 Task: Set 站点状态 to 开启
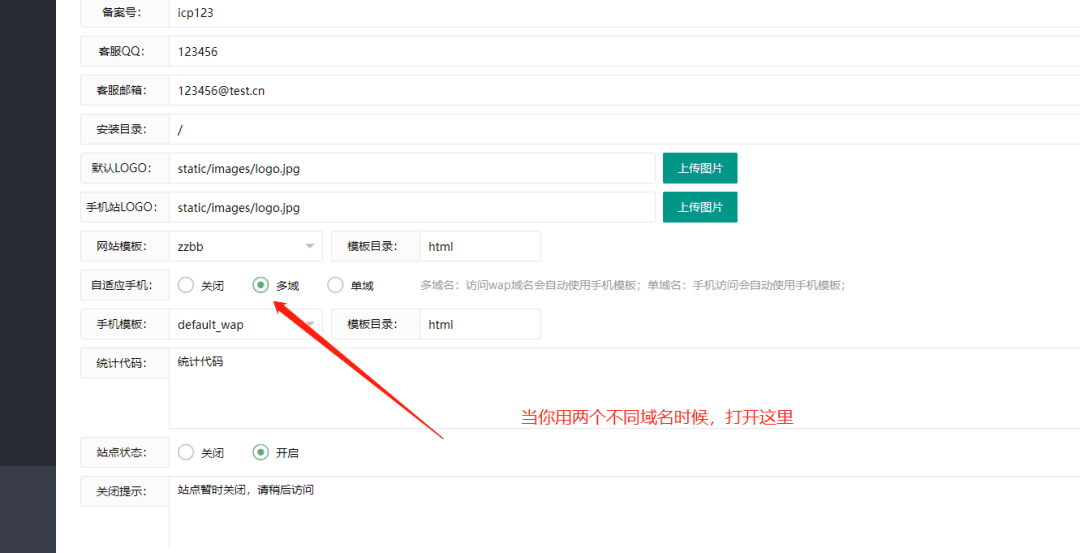[x=261, y=452]
